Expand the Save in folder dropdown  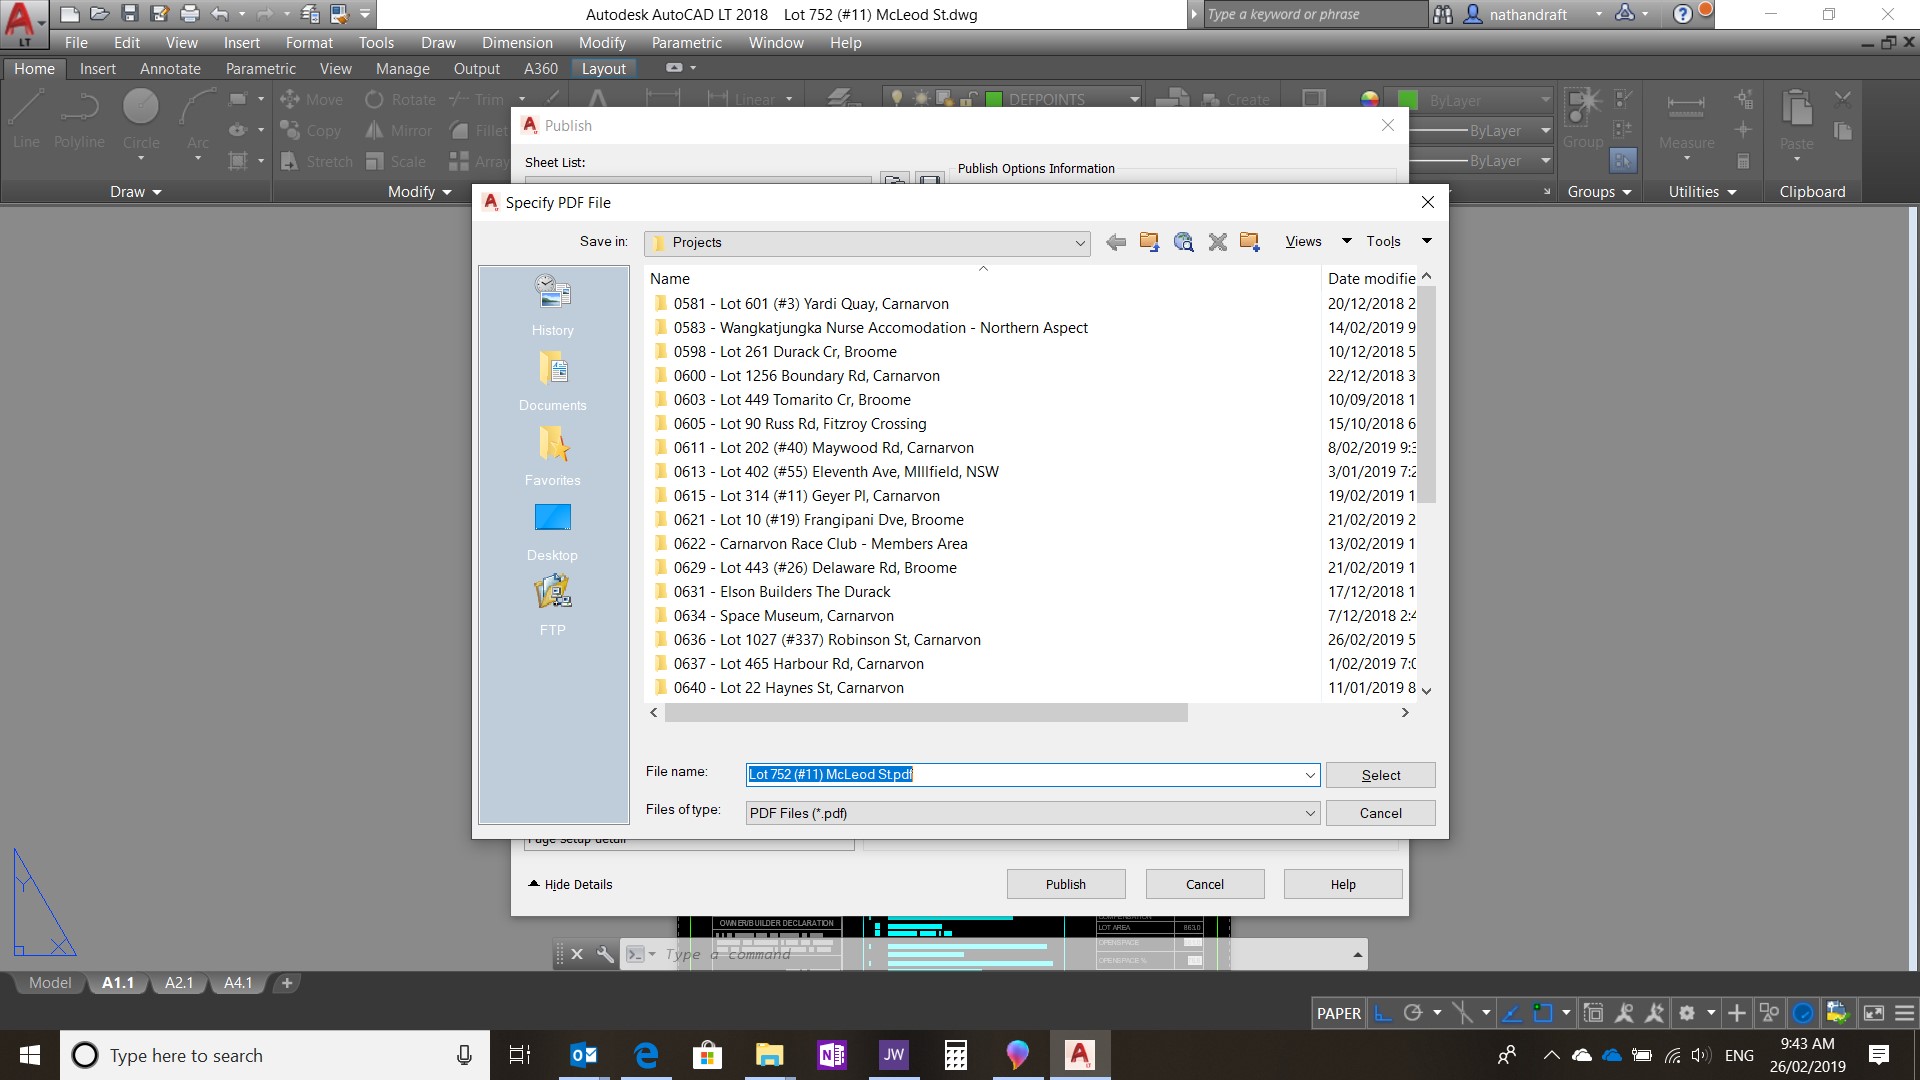tap(1080, 243)
